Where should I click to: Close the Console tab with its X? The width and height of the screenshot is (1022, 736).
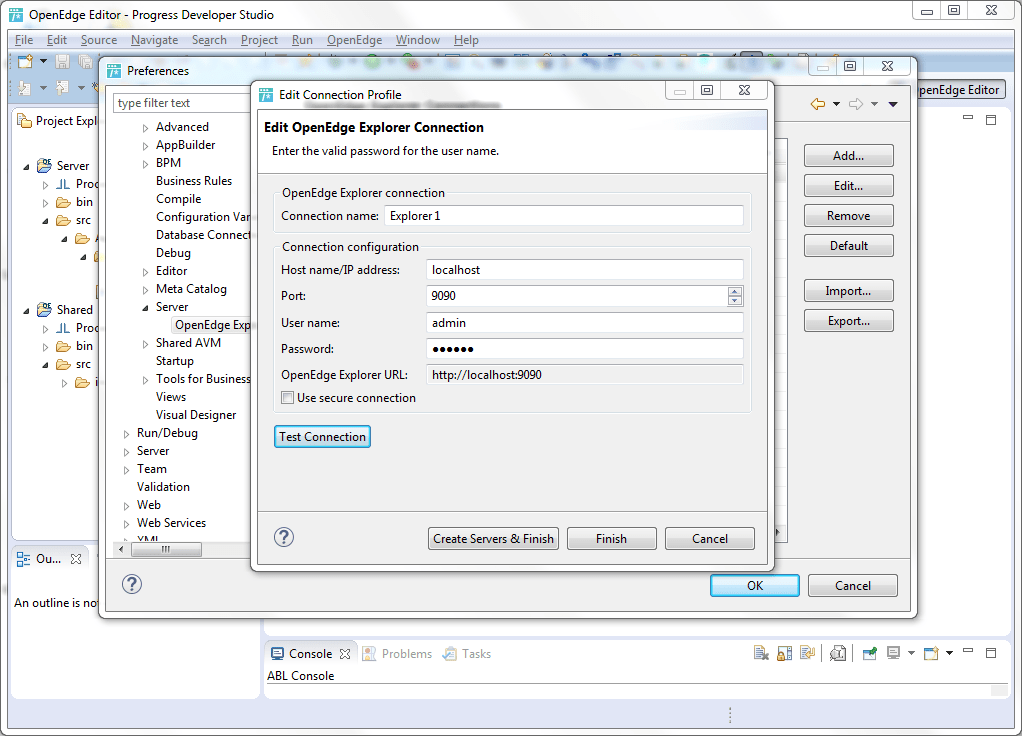(x=345, y=654)
